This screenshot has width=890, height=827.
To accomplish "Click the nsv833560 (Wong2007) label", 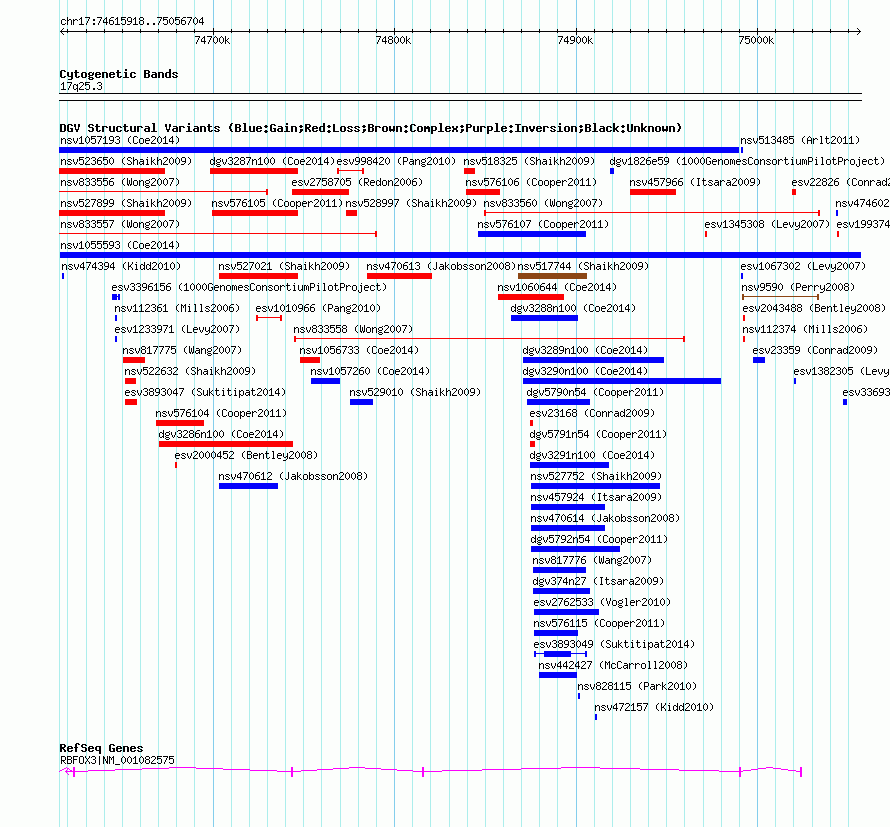I will pos(543,203).
